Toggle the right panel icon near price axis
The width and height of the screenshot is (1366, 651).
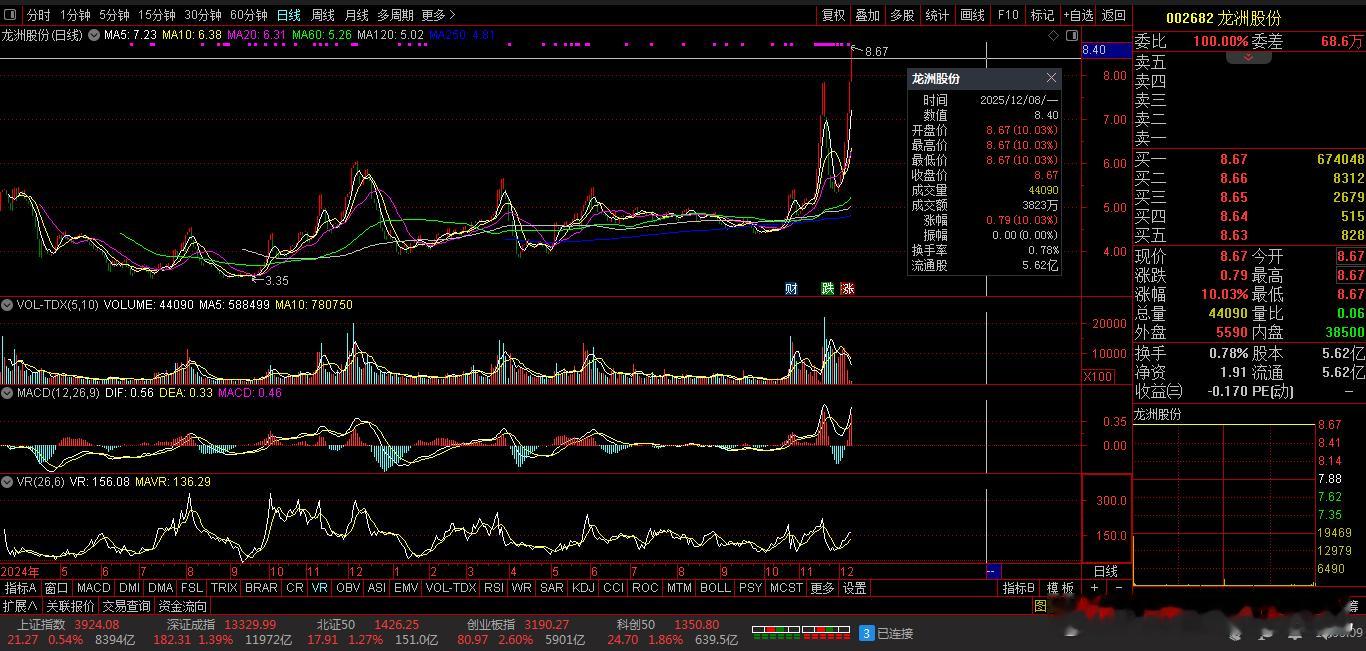(x=1070, y=35)
